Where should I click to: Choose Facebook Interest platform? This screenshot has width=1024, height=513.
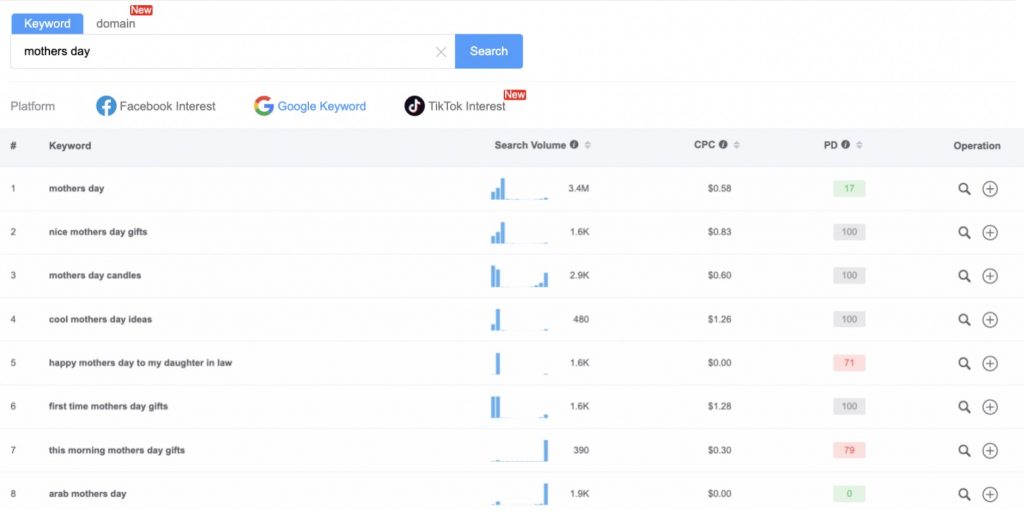(x=155, y=106)
